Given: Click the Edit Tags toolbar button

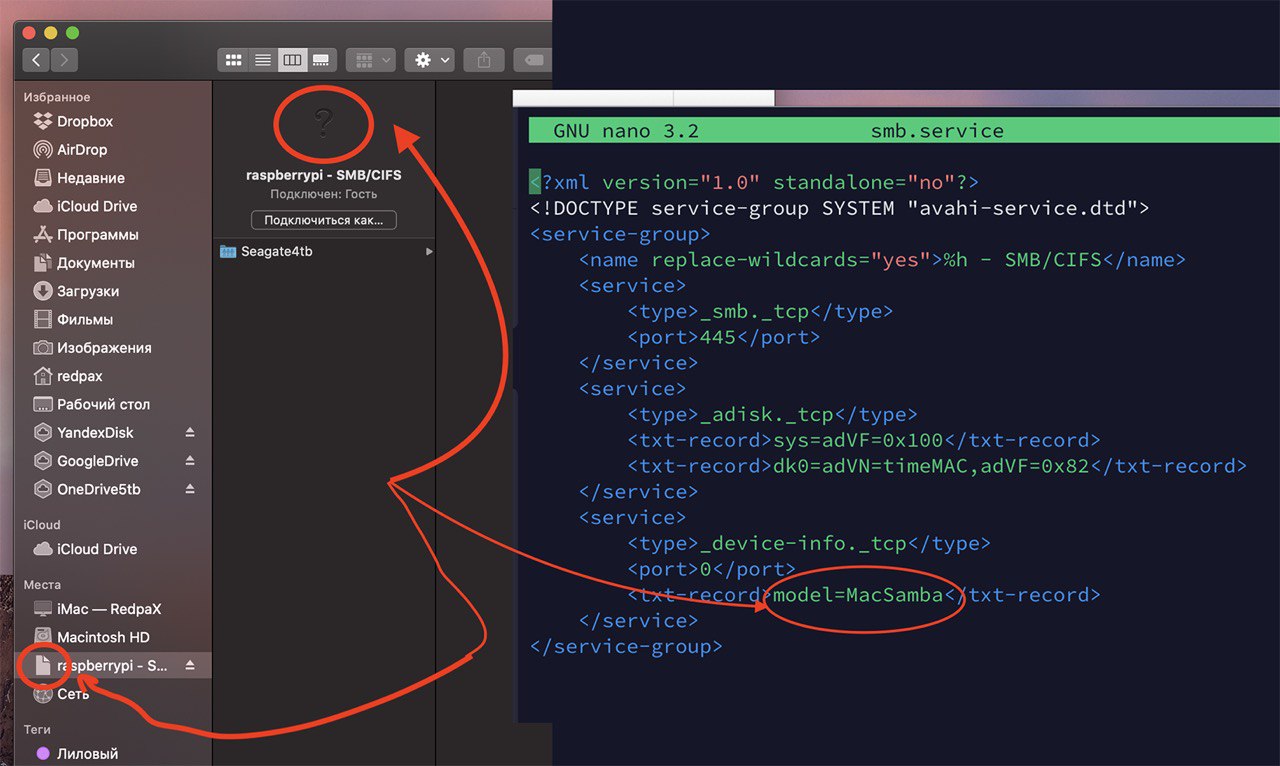Looking at the screenshot, I should coord(533,60).
